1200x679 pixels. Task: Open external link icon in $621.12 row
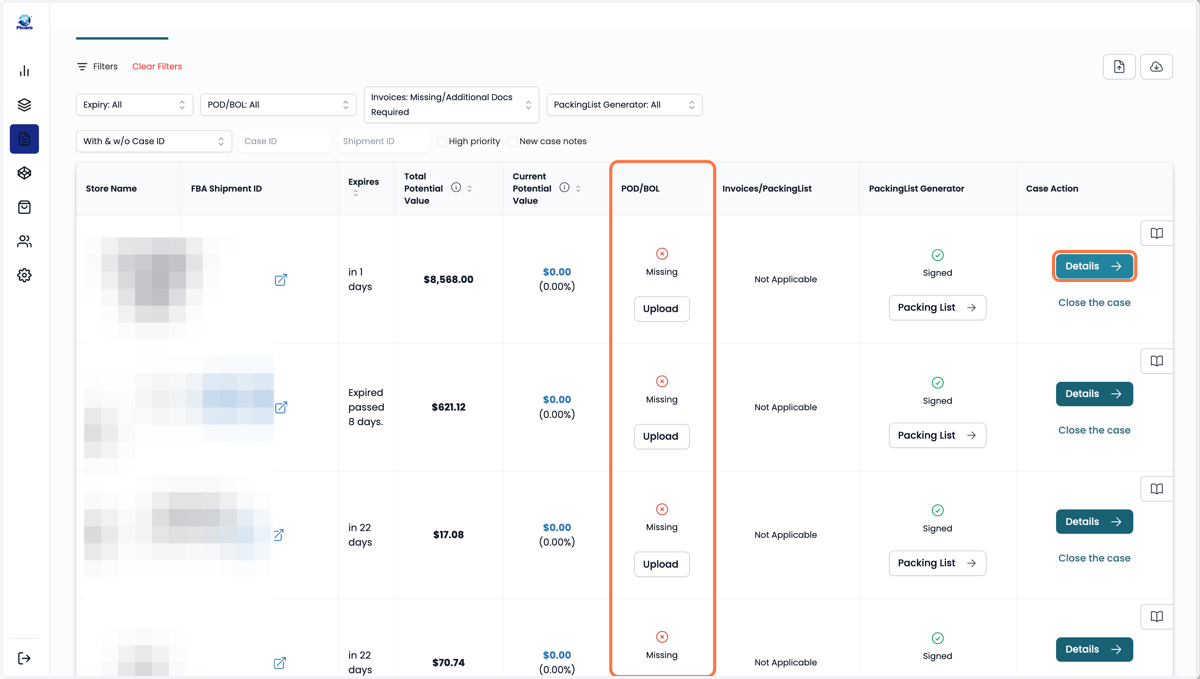point(281,407)
